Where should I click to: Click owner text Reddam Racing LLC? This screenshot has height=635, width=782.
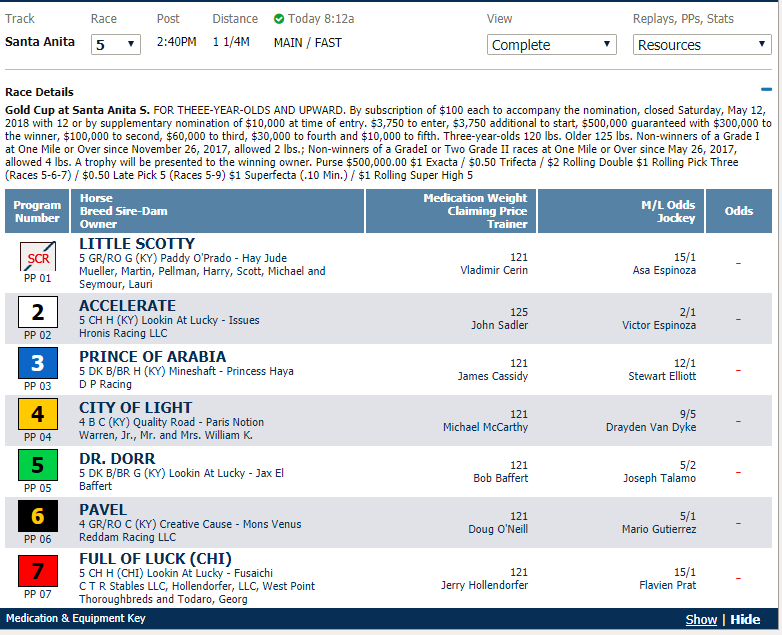(x=127, y=537)
